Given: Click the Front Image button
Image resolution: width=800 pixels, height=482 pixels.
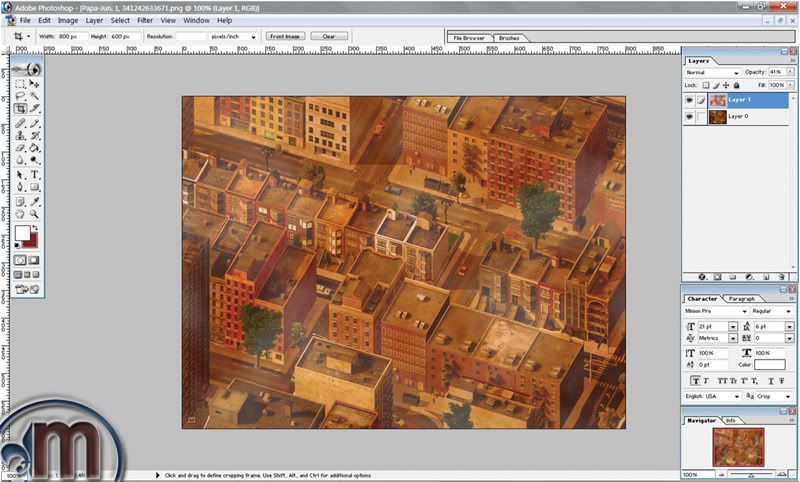Looking at the screenshot, I should [x=285, y=36].
